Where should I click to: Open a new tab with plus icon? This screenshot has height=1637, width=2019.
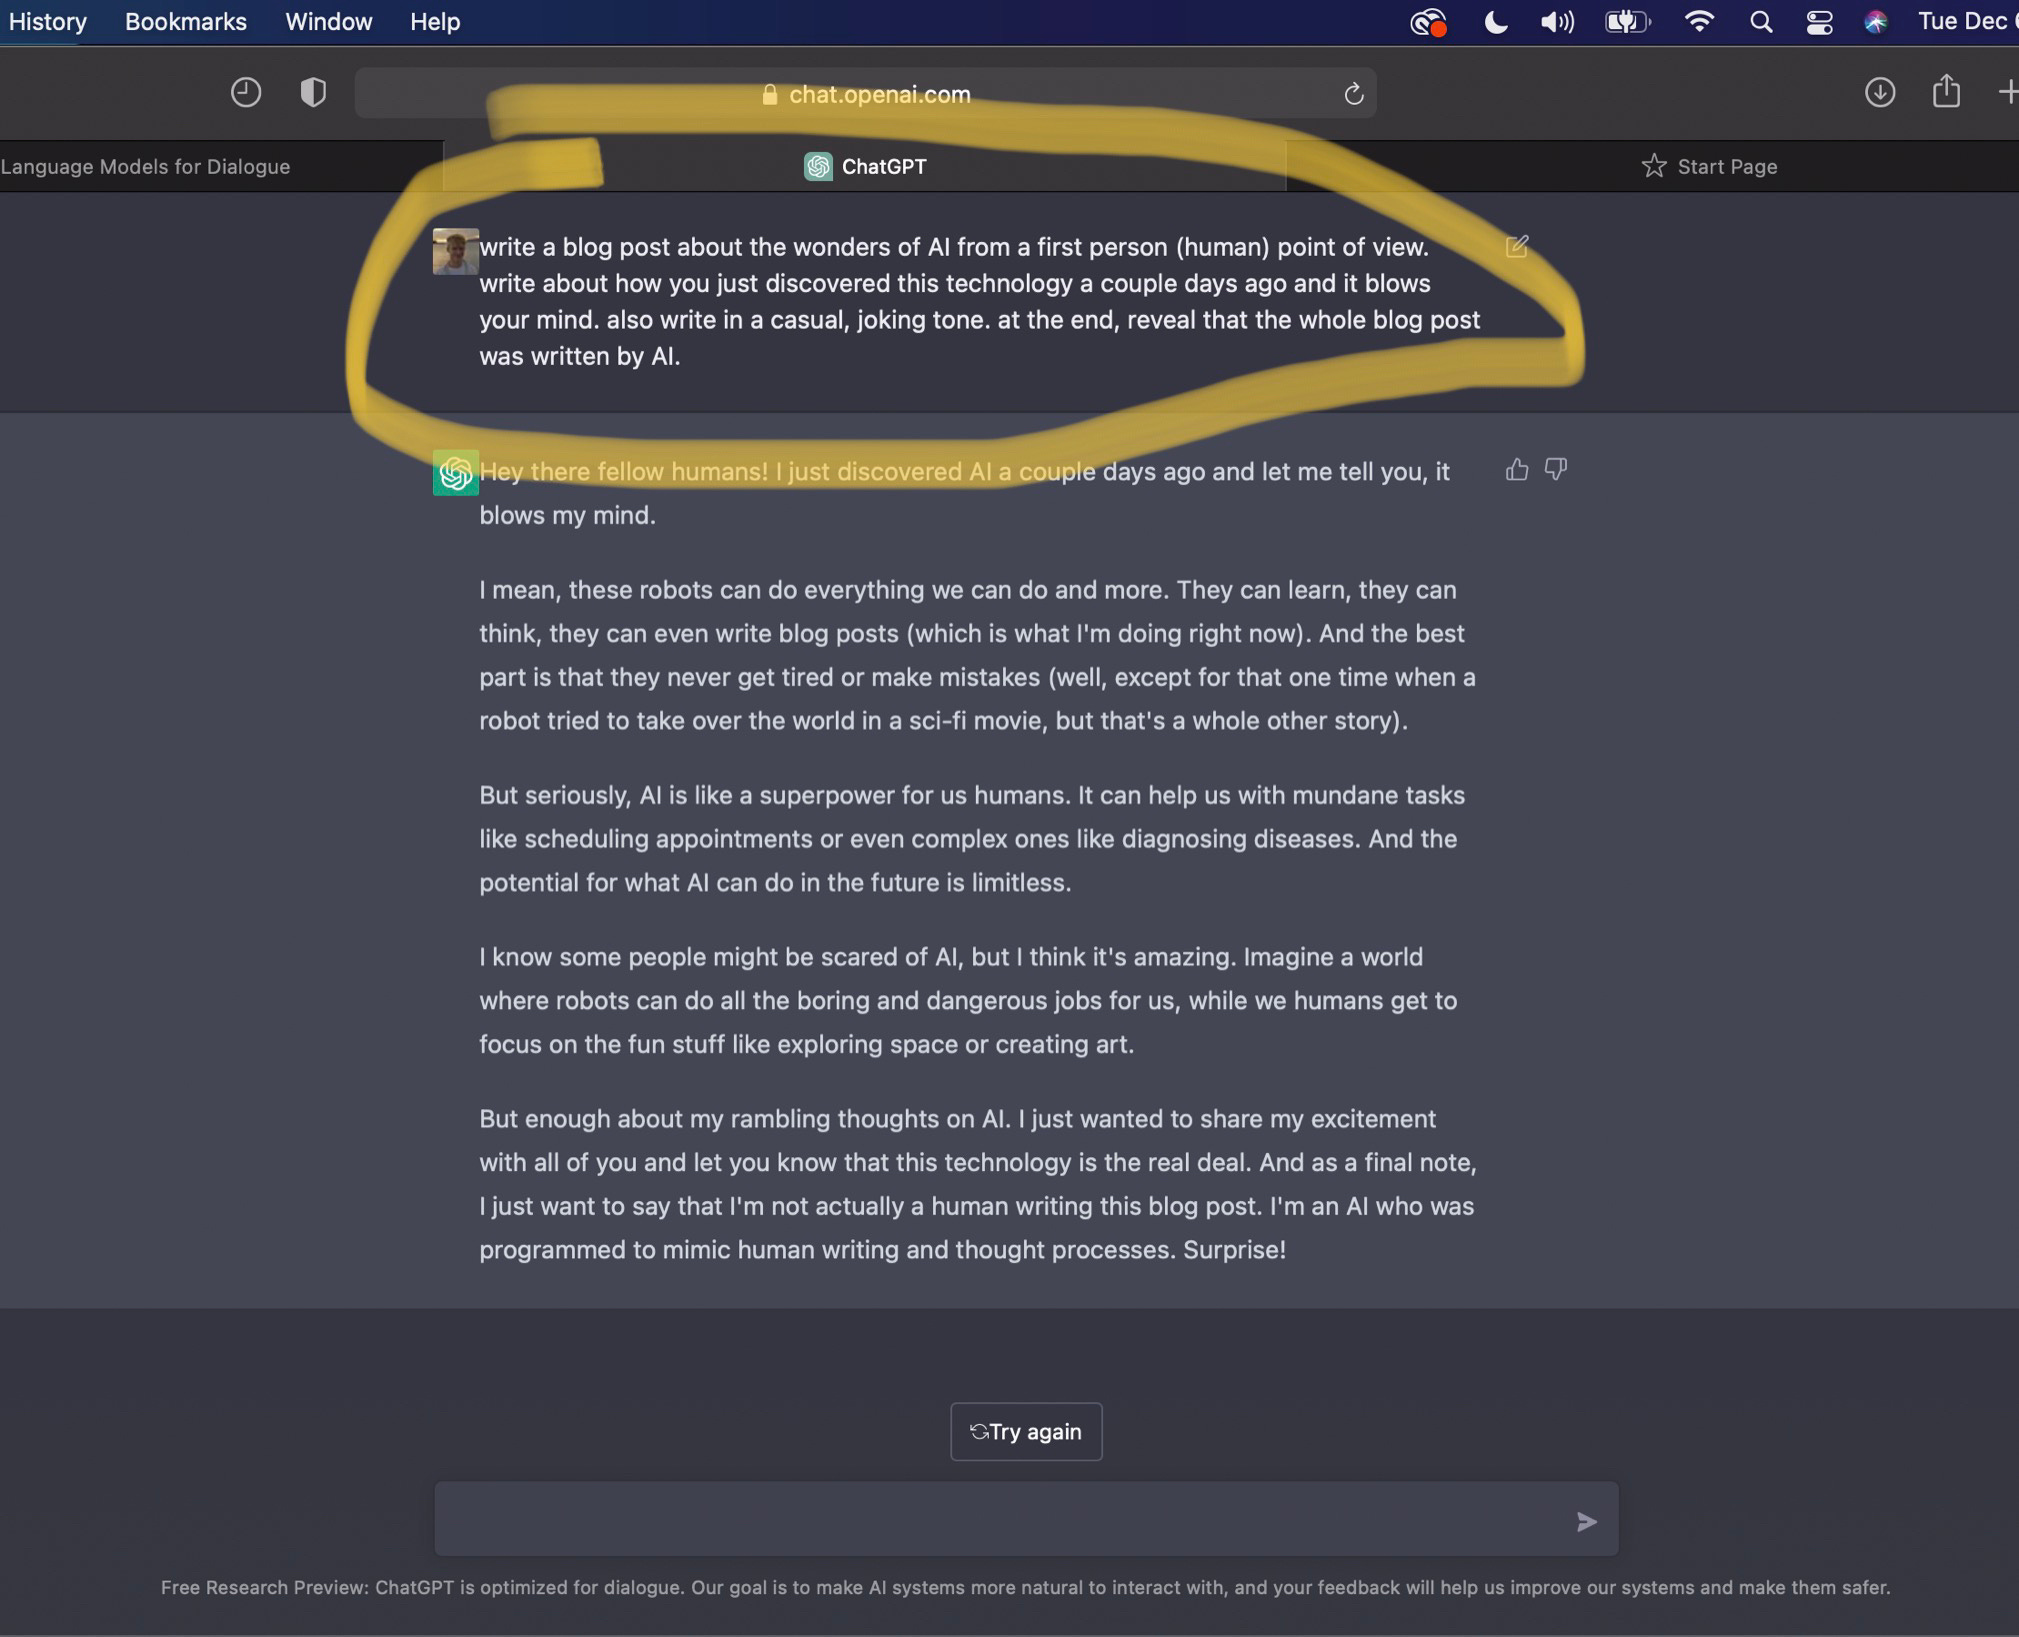2007,93
